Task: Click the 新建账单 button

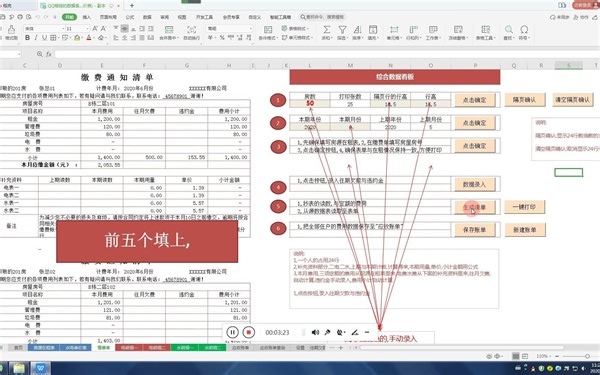Action: pos(524,230)
